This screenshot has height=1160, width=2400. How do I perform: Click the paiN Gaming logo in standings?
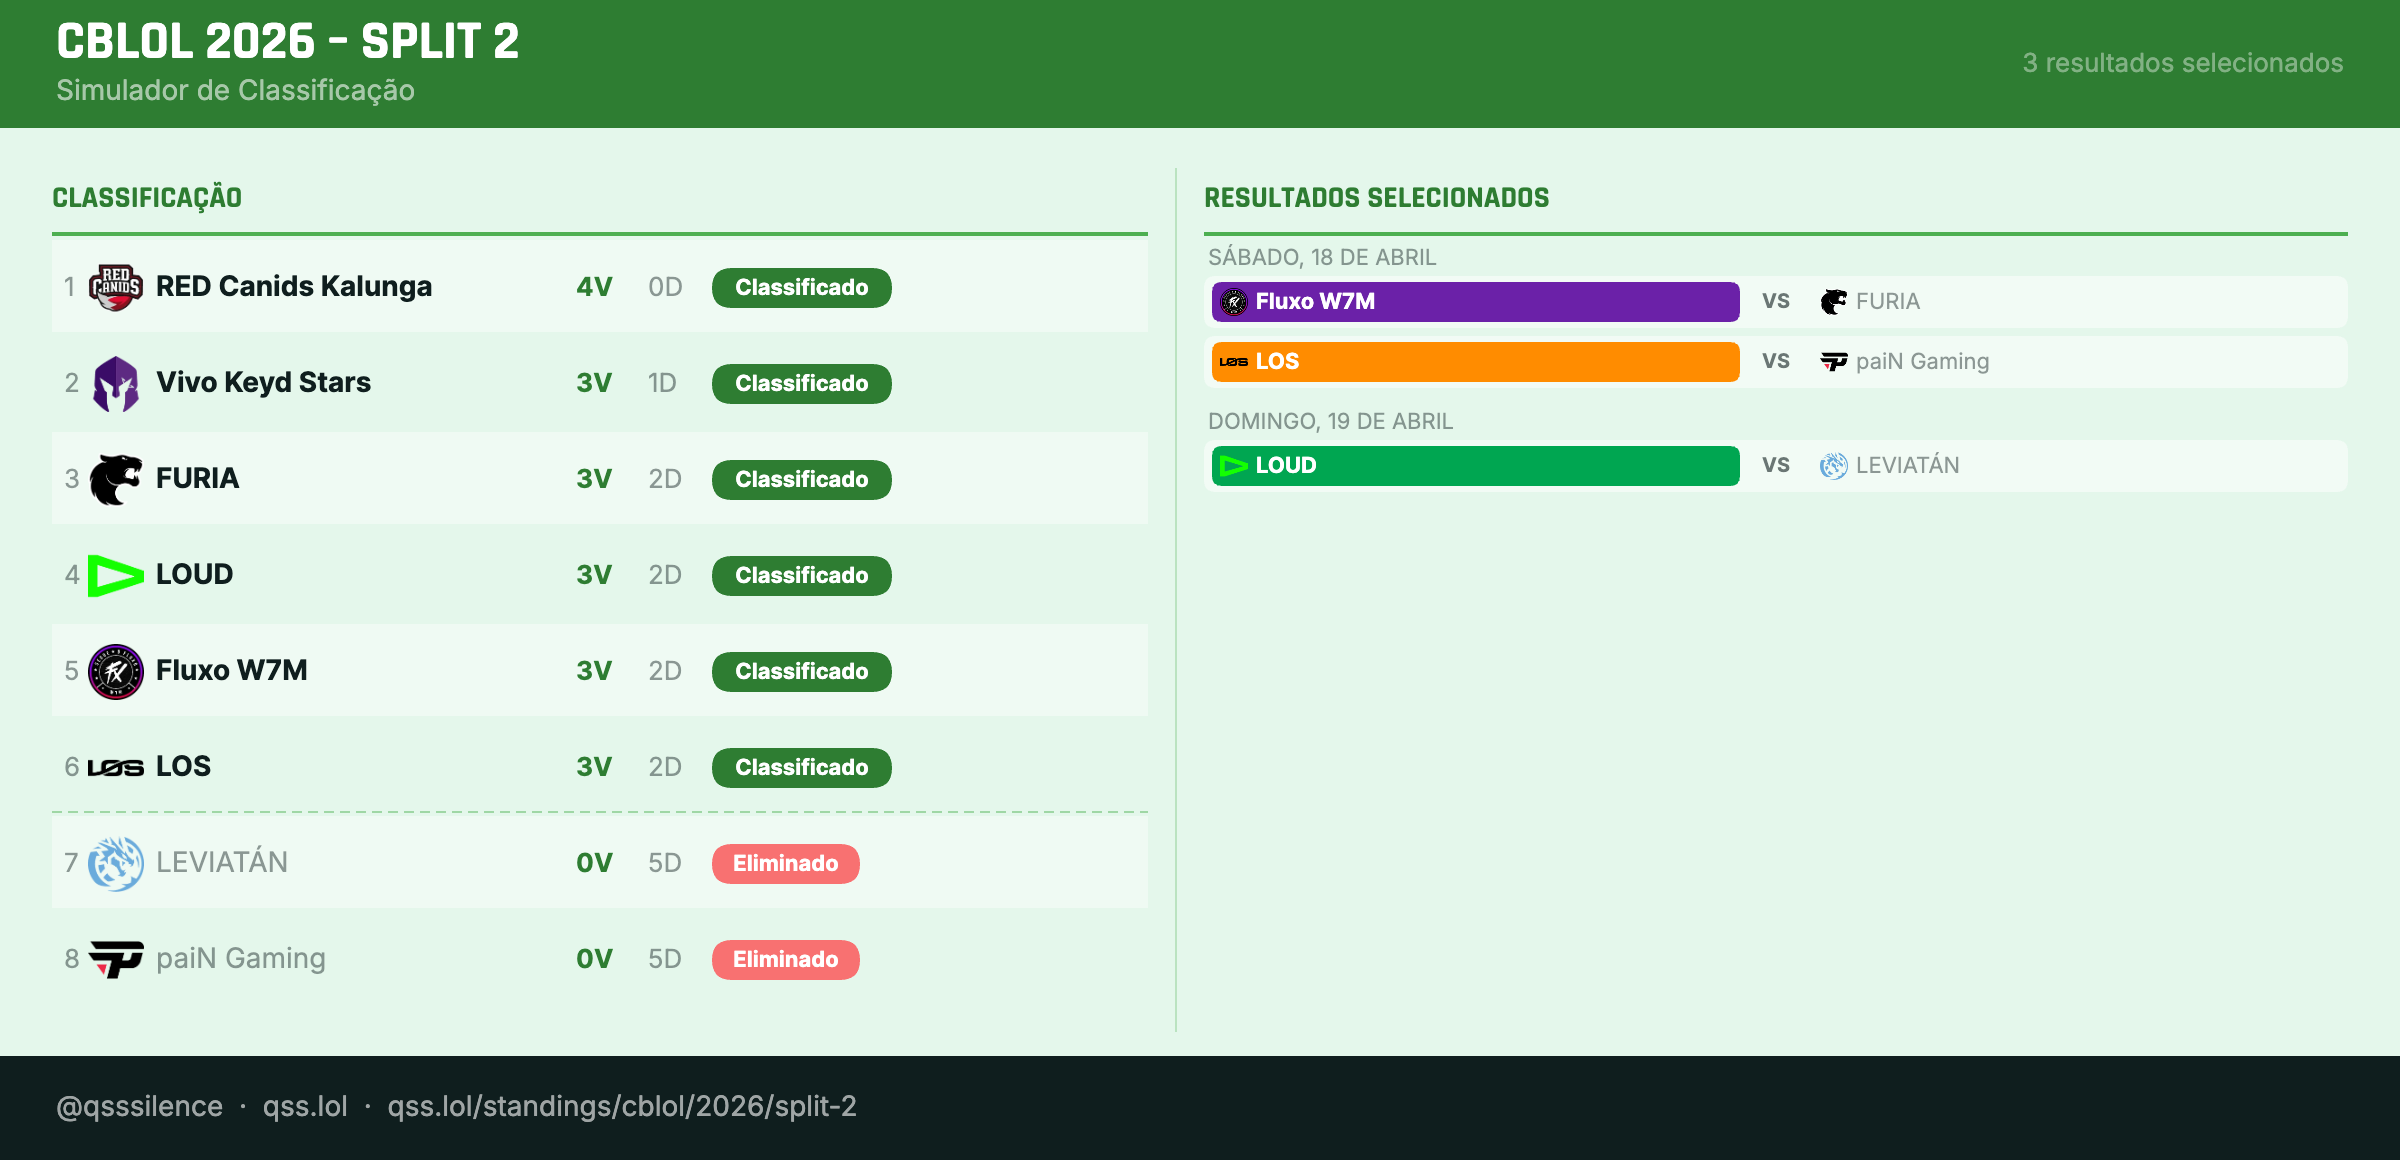click(x=116, y=959)
